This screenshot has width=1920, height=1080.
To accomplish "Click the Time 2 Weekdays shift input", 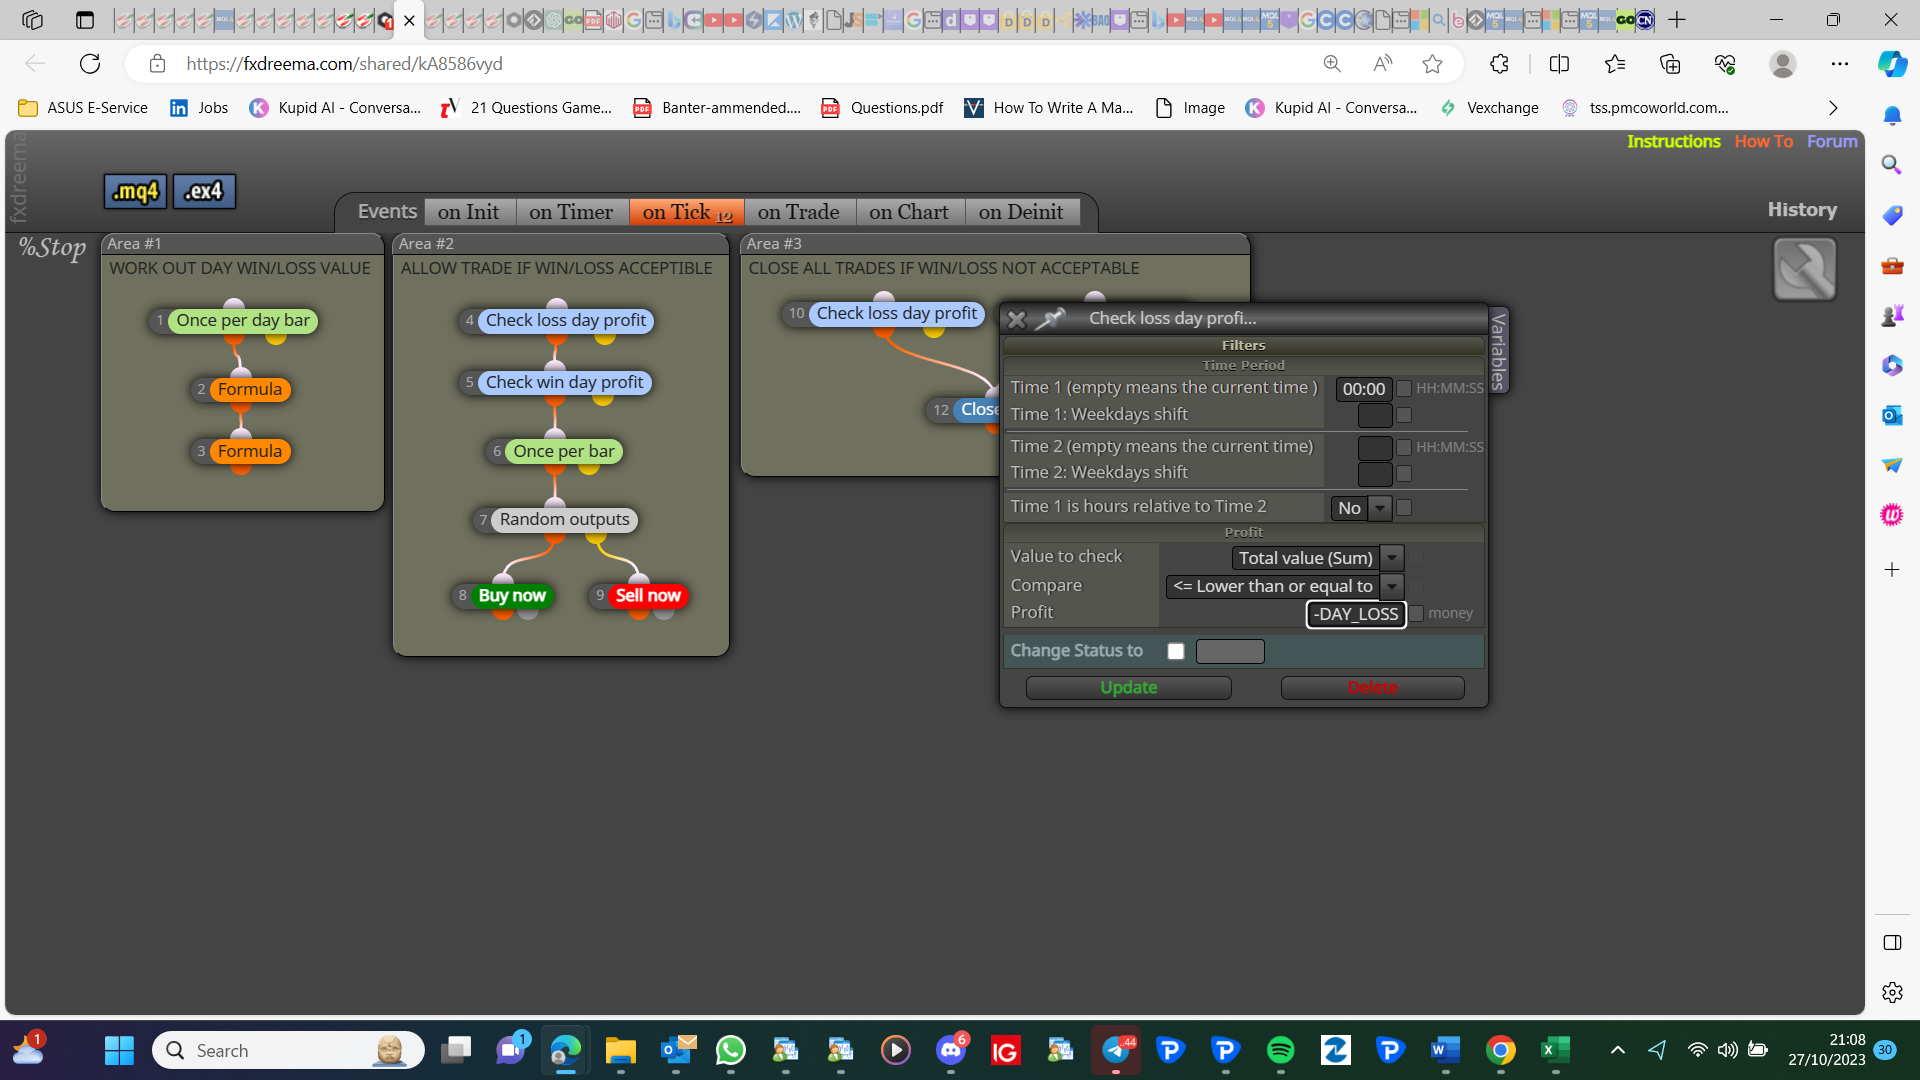I will point(1375,473).
